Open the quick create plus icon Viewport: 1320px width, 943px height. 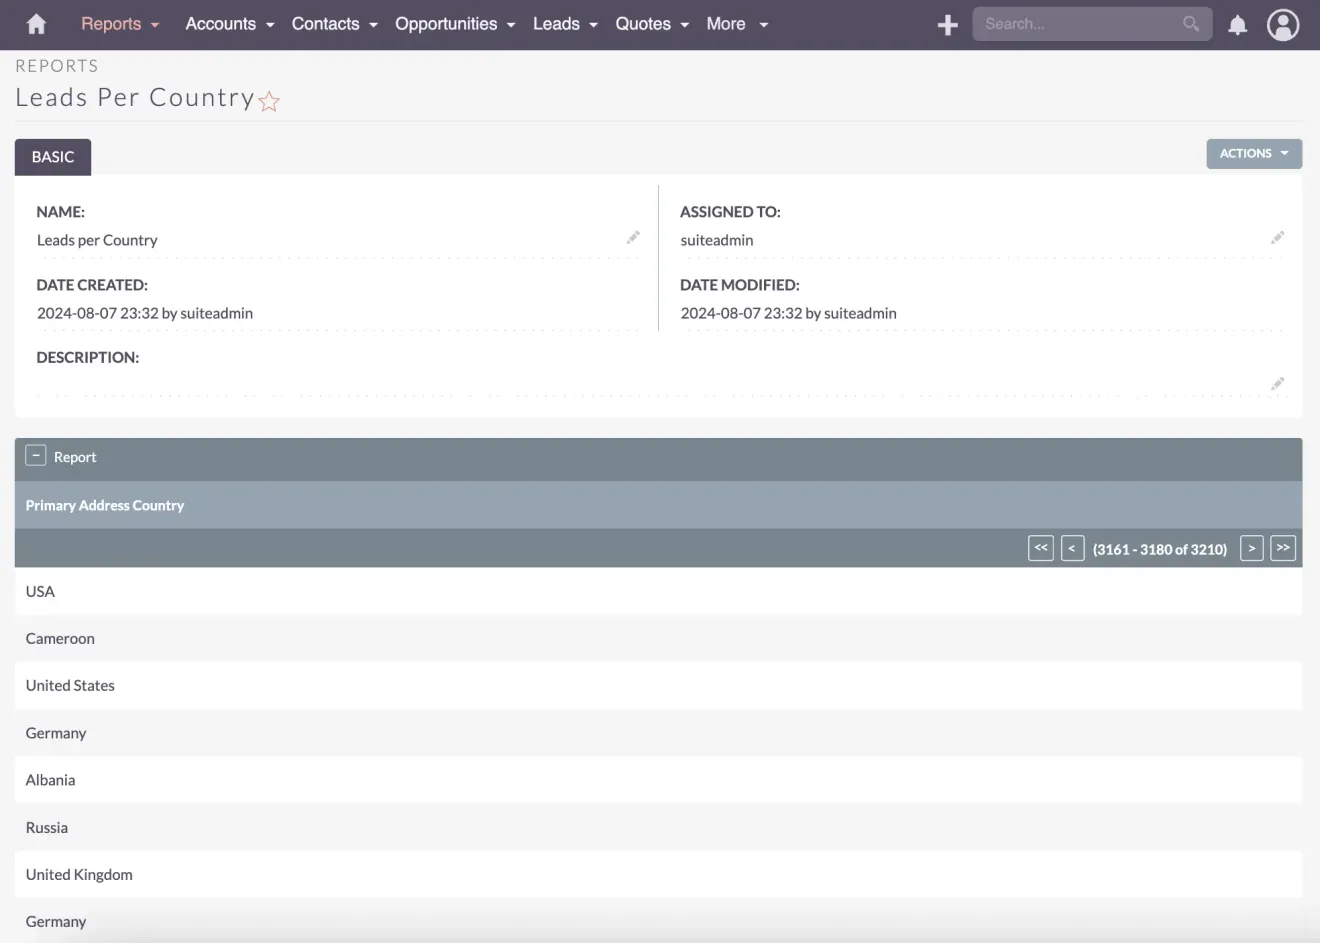(x=946, y=24)
